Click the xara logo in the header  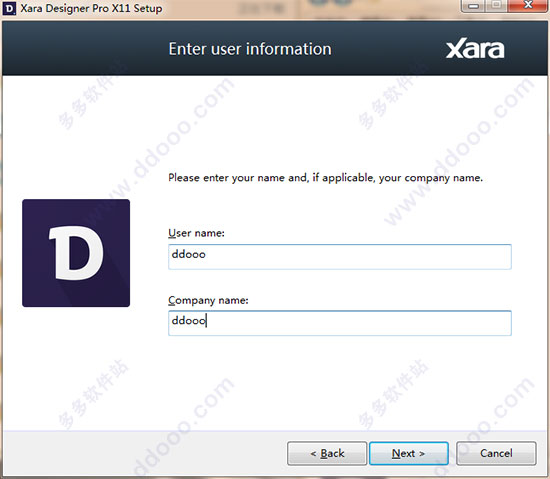click(475, 49)
